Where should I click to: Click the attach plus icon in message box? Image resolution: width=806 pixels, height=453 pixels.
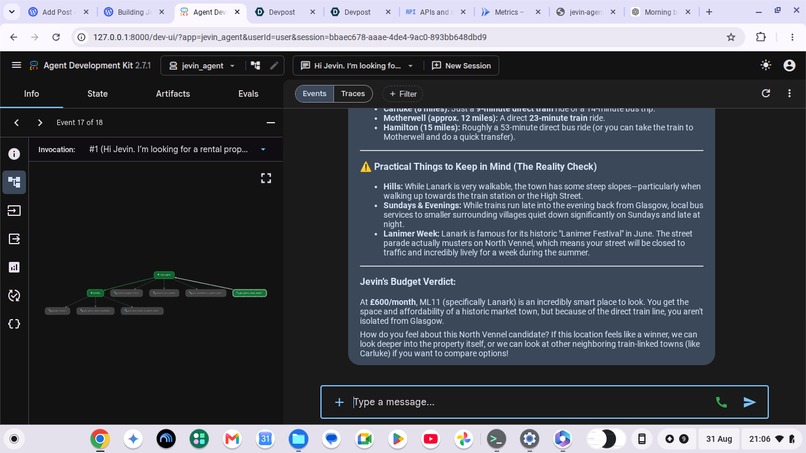339,402
